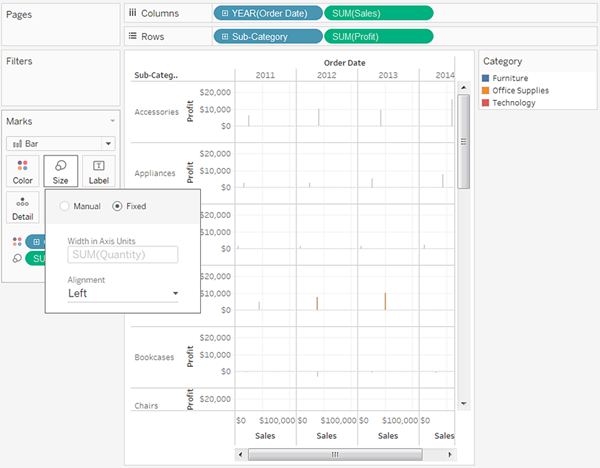Screen dimensions: 600x468
Task: Click the vertical scrollbar down arrow
Action: tap(463, 404)
